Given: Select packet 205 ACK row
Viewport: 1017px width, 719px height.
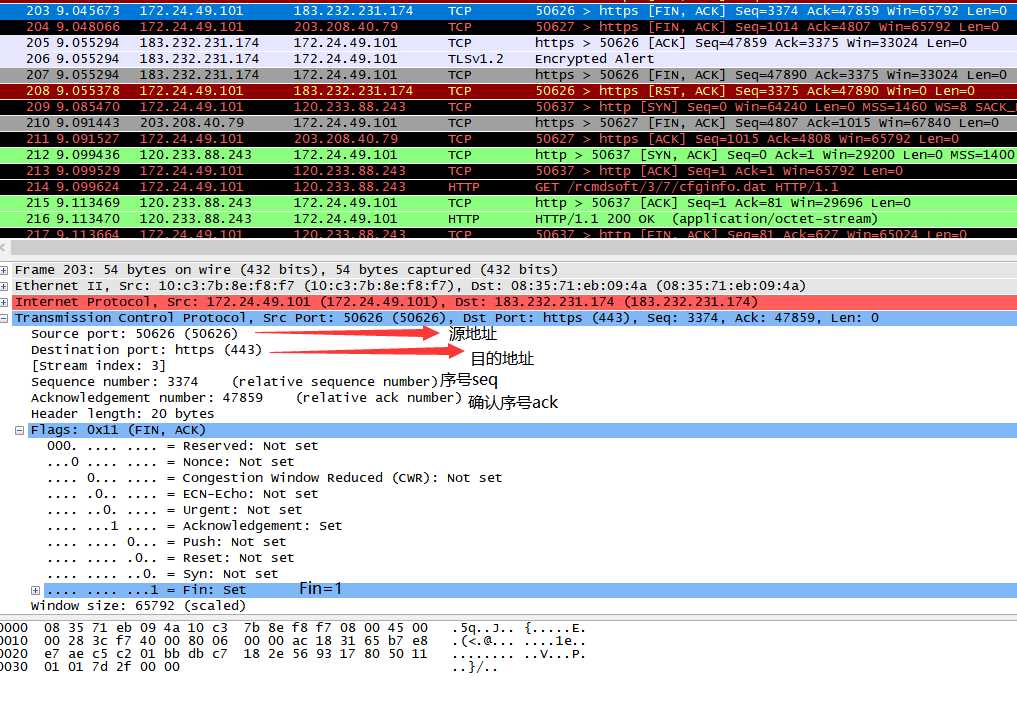Looking at the screenshot, I should tap(508, 43).
